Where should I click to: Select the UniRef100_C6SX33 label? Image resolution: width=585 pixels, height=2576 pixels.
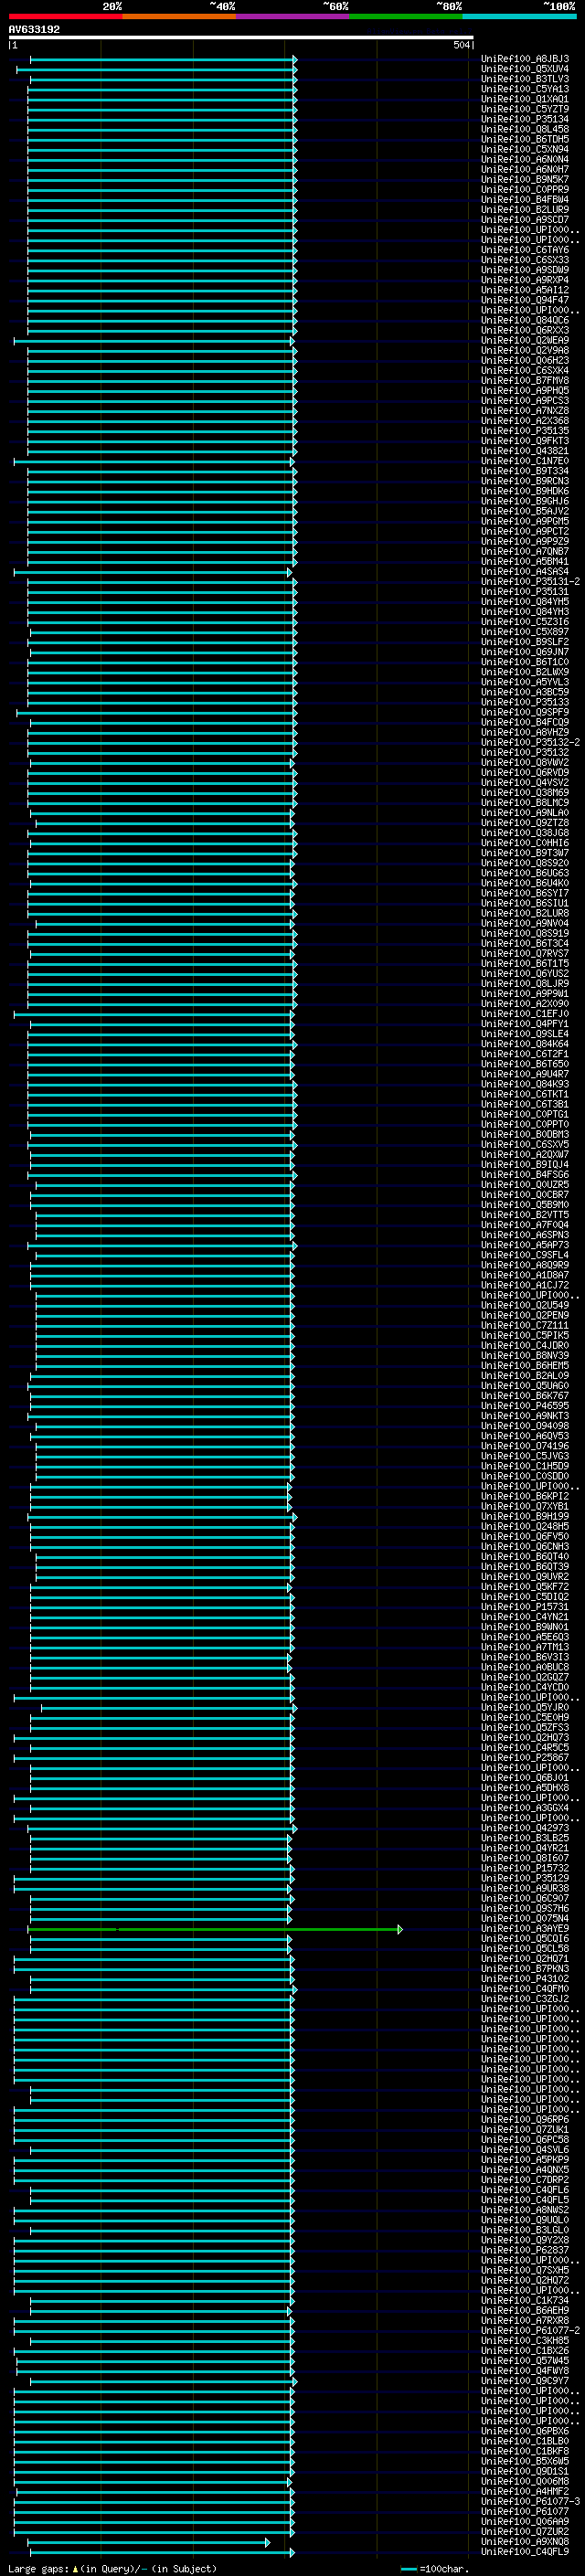pos(525,260)
